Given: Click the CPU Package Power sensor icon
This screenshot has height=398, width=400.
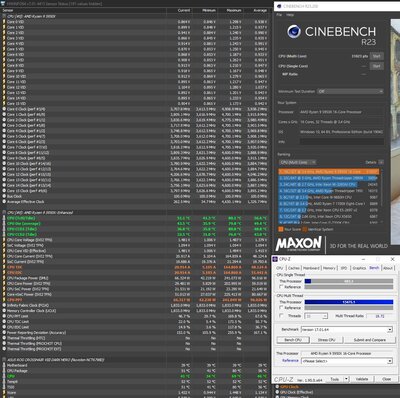Looking at the screenshot, I should pyautogui.click(x=4, y=278).
